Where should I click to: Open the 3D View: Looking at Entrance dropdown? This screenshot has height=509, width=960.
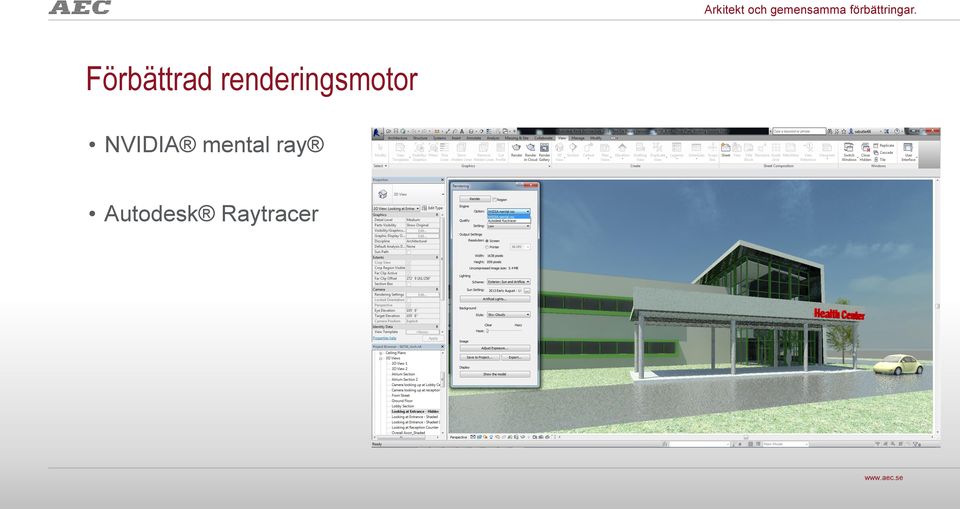[396, 209]
